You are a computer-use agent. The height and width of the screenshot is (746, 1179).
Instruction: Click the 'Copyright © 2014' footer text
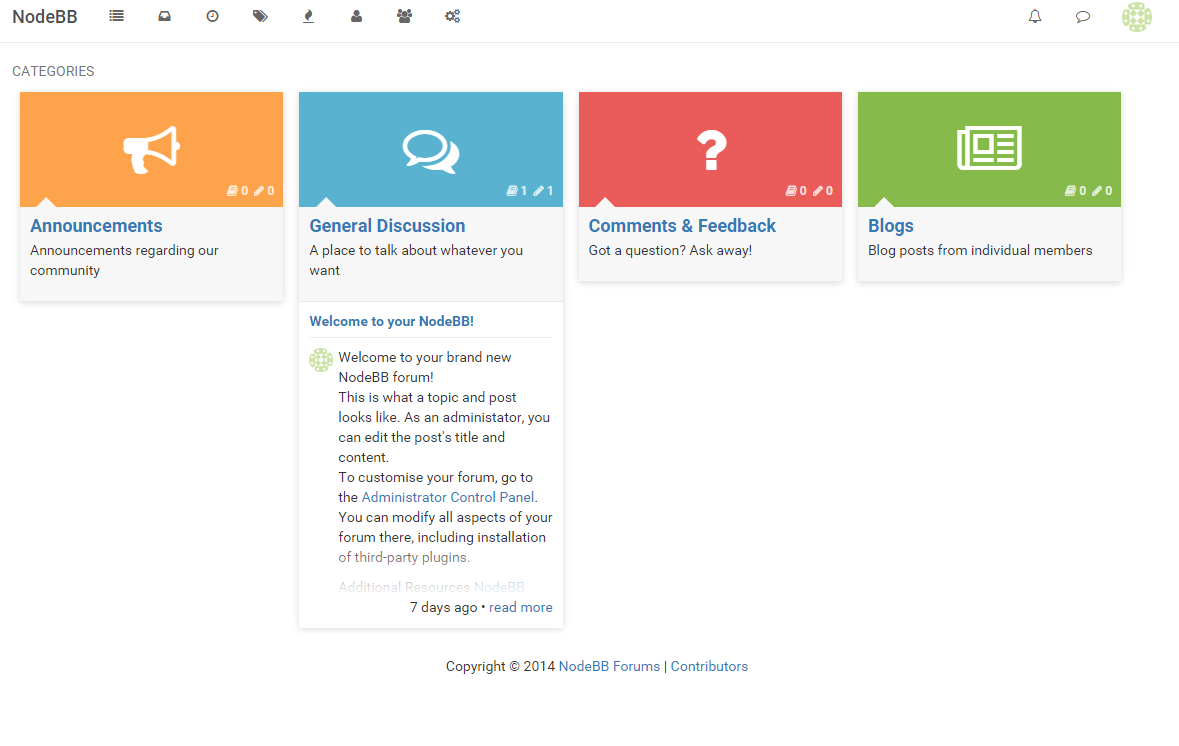(500, 666)
